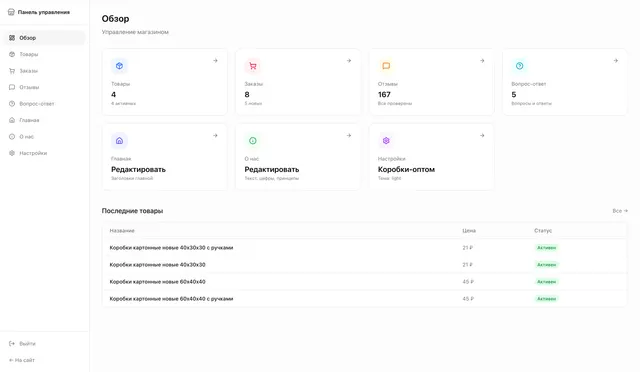Viewport: 640px width, 372px height.
Task: Click the Товары icon in sidebar
Action: point(12,54)
